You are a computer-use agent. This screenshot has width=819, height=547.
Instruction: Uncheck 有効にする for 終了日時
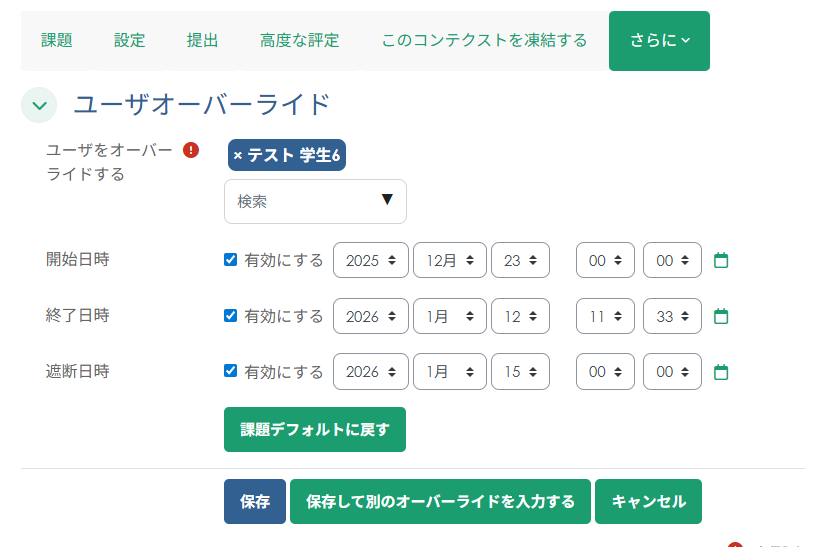[x=231, y=316]
